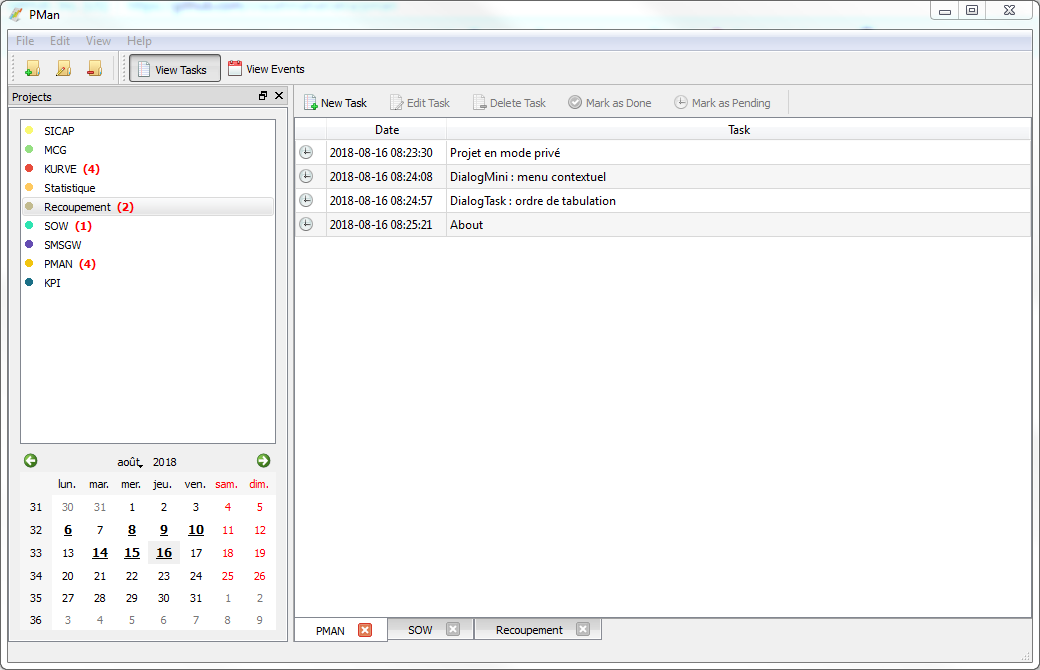This screenshot has width=1040, height=670.
Task: Click the add new project folder icon
Action: (x=32, y=68)
